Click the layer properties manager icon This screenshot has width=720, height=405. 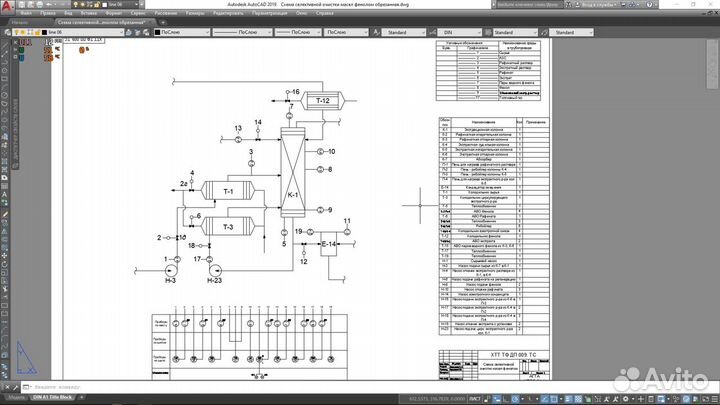(x=6, y=32)
